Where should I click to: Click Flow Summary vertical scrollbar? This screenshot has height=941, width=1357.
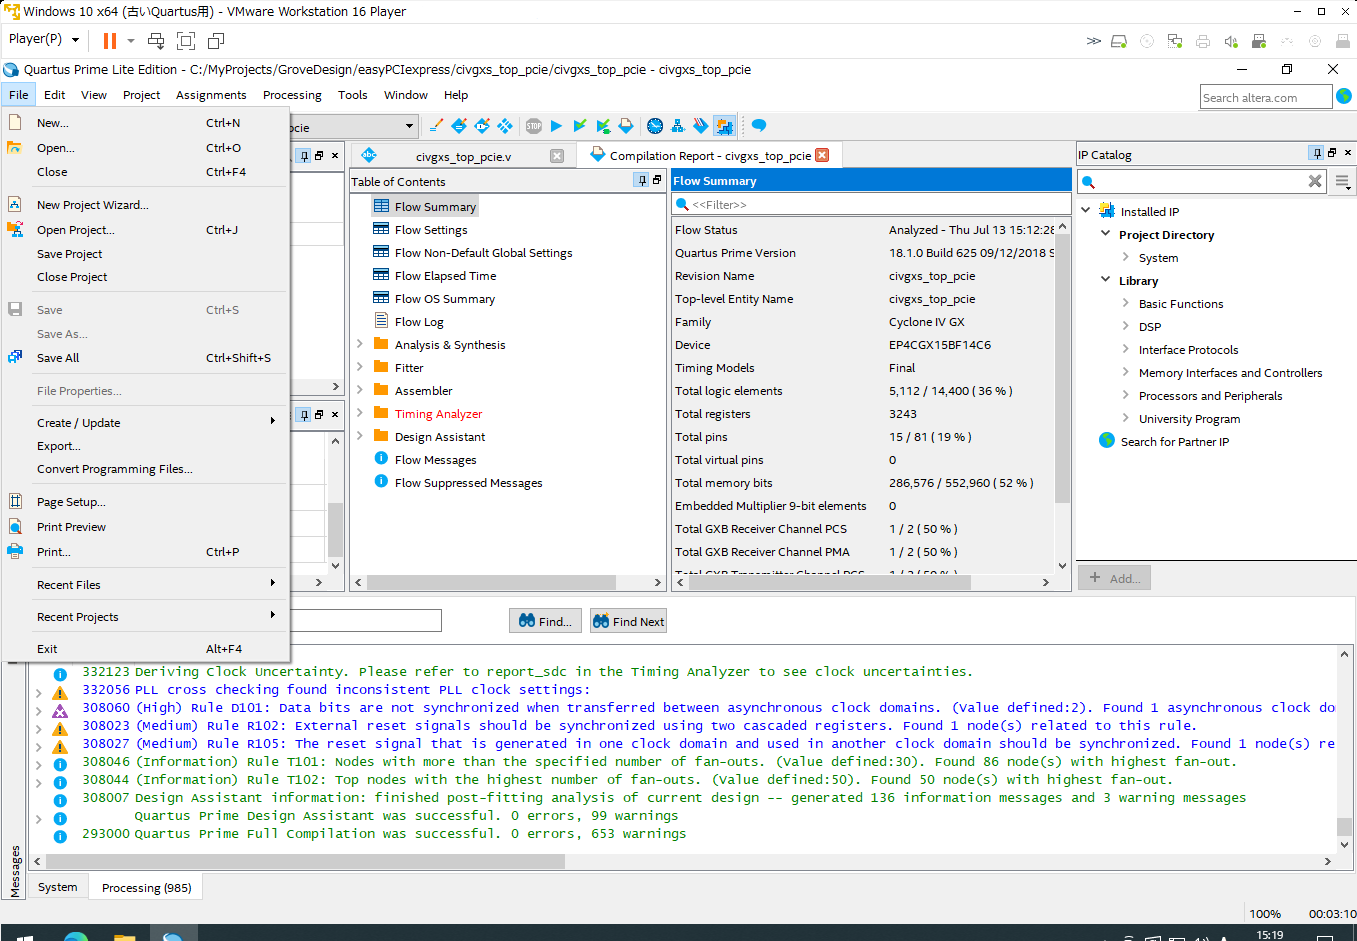coord(1063,367)
